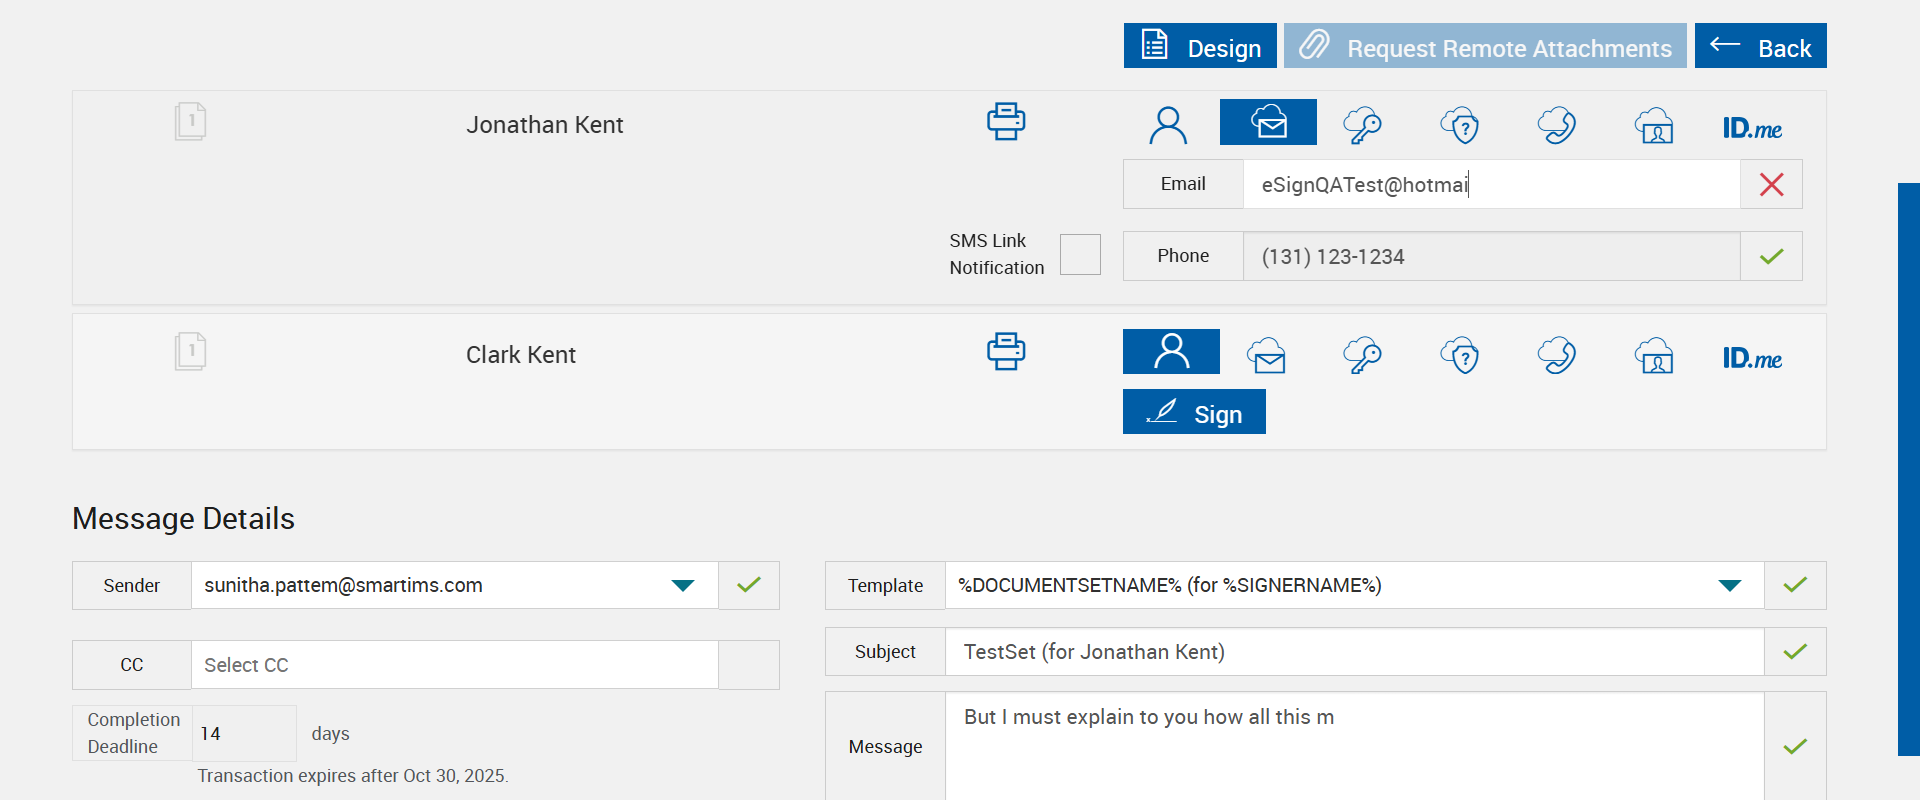Open the Design view
The height and width of the screenshot is (800, 1920).
pyautogui.click(x=1200, y=47)
